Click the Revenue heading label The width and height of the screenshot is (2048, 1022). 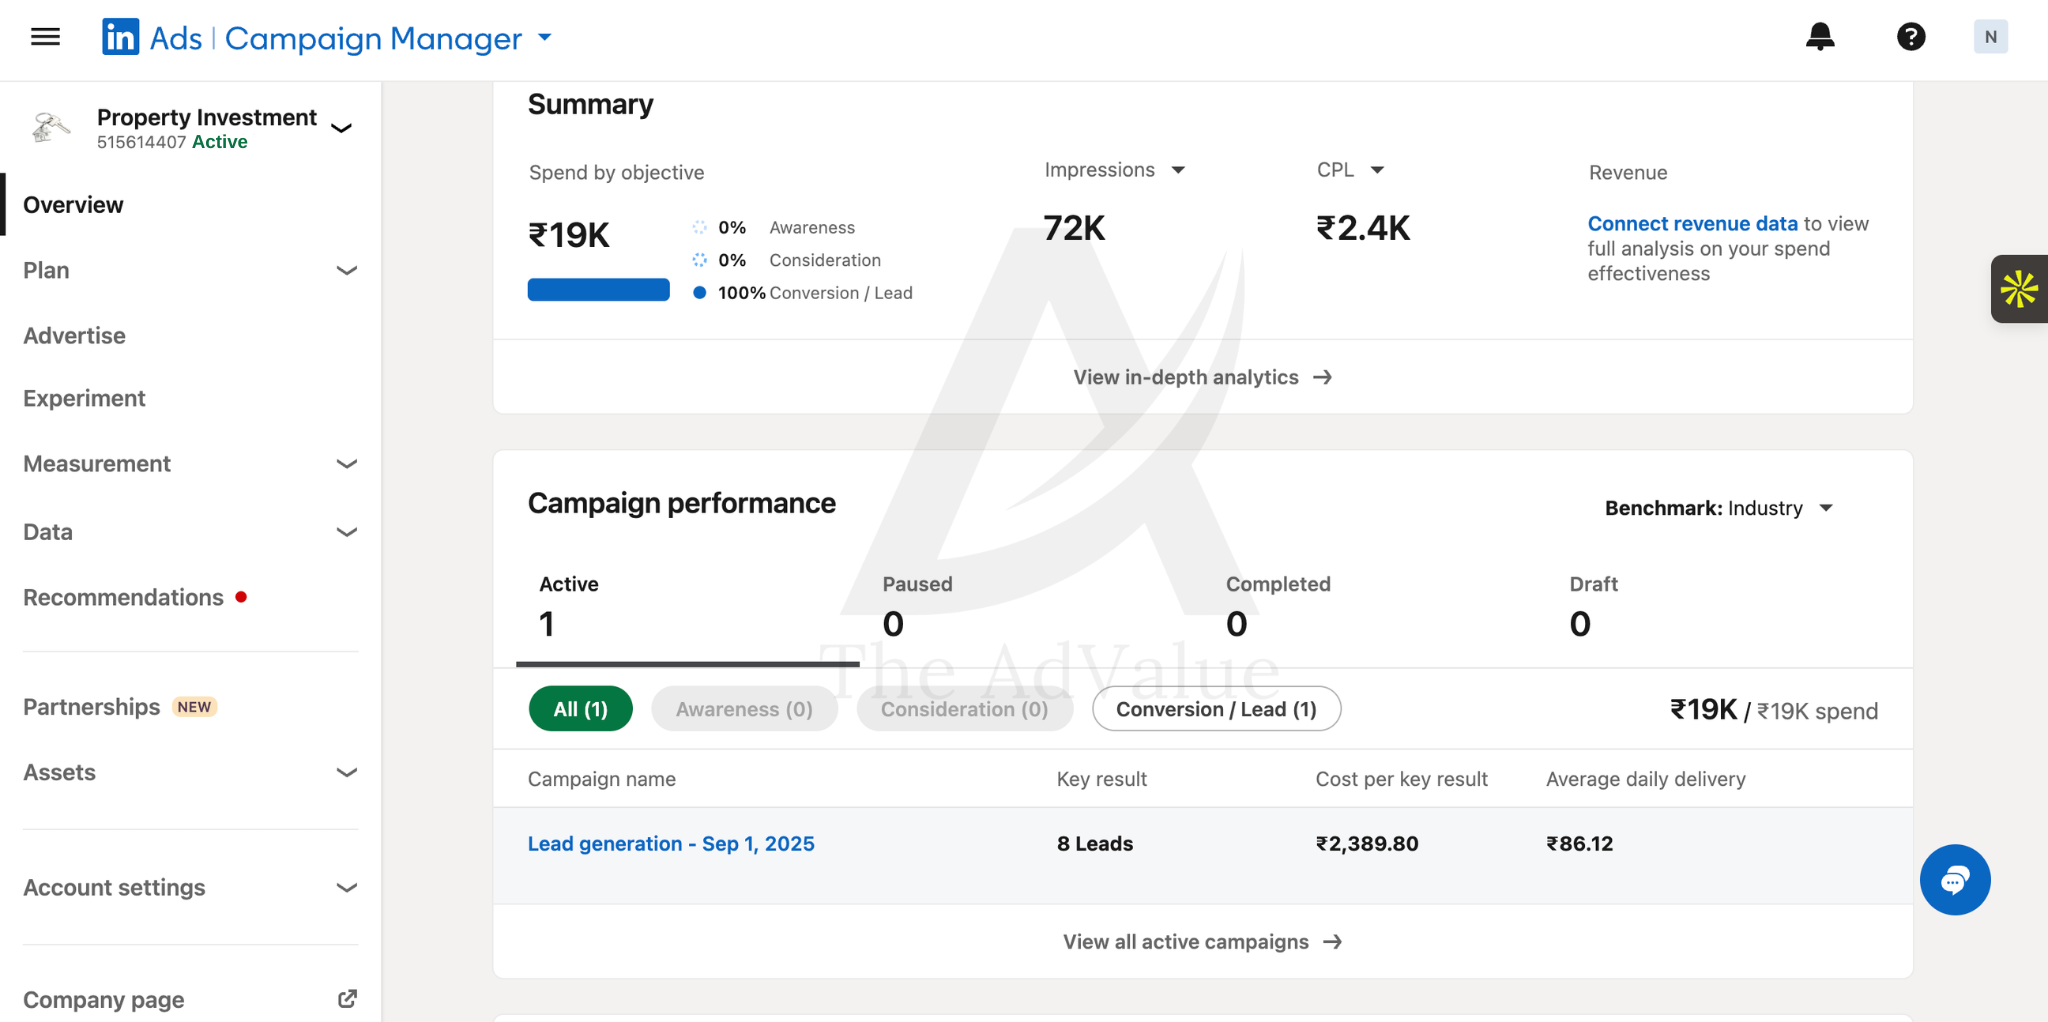pyautogui.click(x=1628, y=173)
